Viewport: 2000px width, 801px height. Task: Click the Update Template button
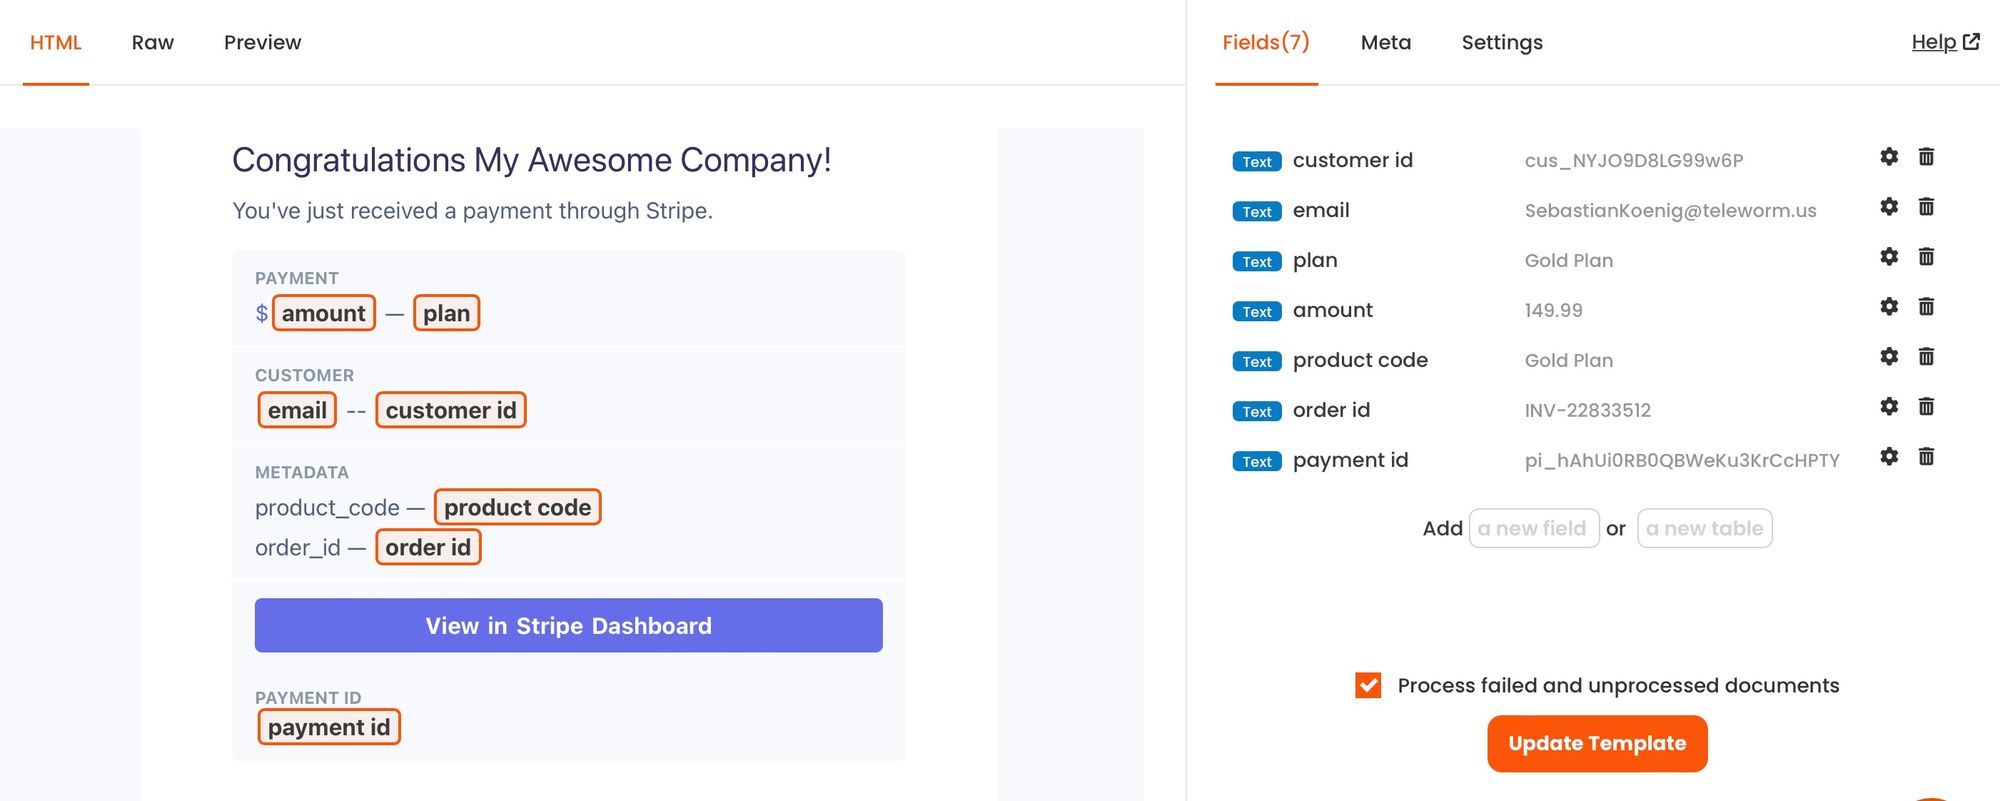[x=1596, y=743]
